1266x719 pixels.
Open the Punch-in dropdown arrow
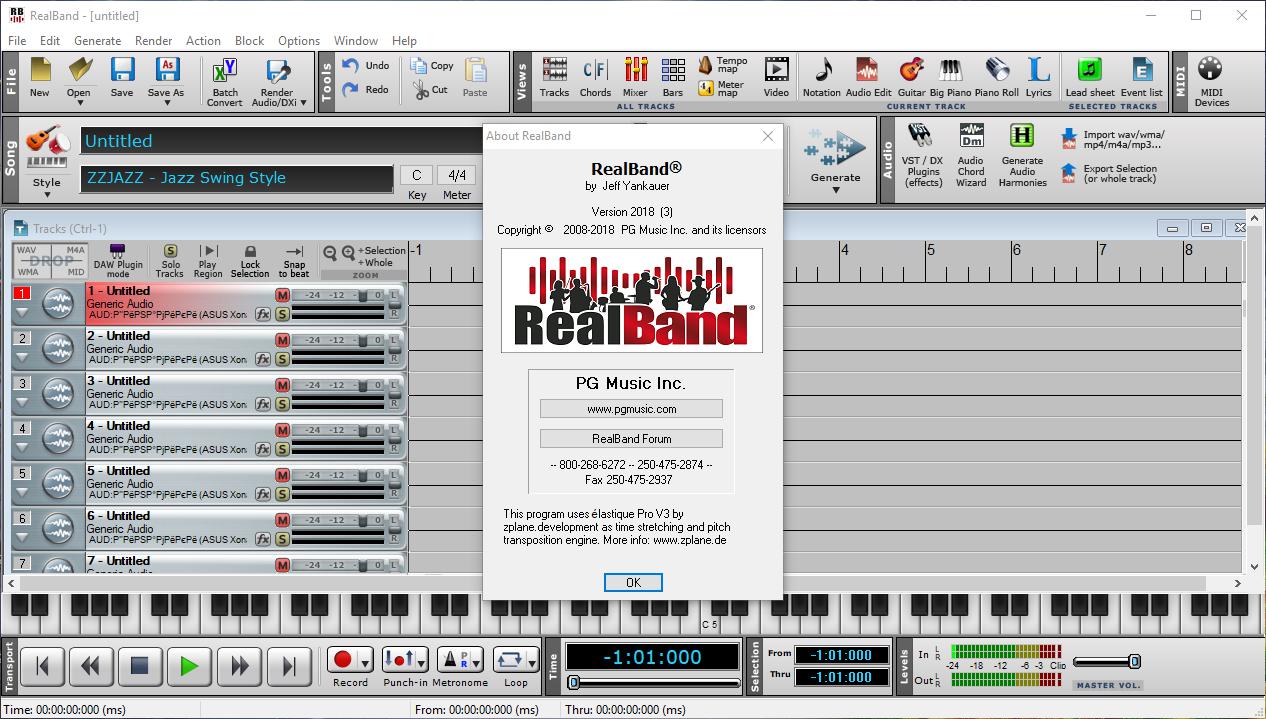click(422, 661)
